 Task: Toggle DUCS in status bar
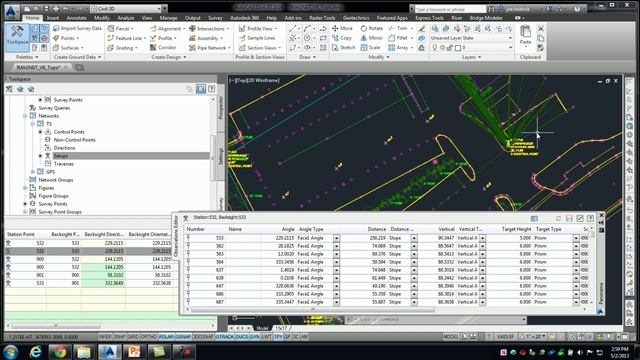tap(242, 337)
